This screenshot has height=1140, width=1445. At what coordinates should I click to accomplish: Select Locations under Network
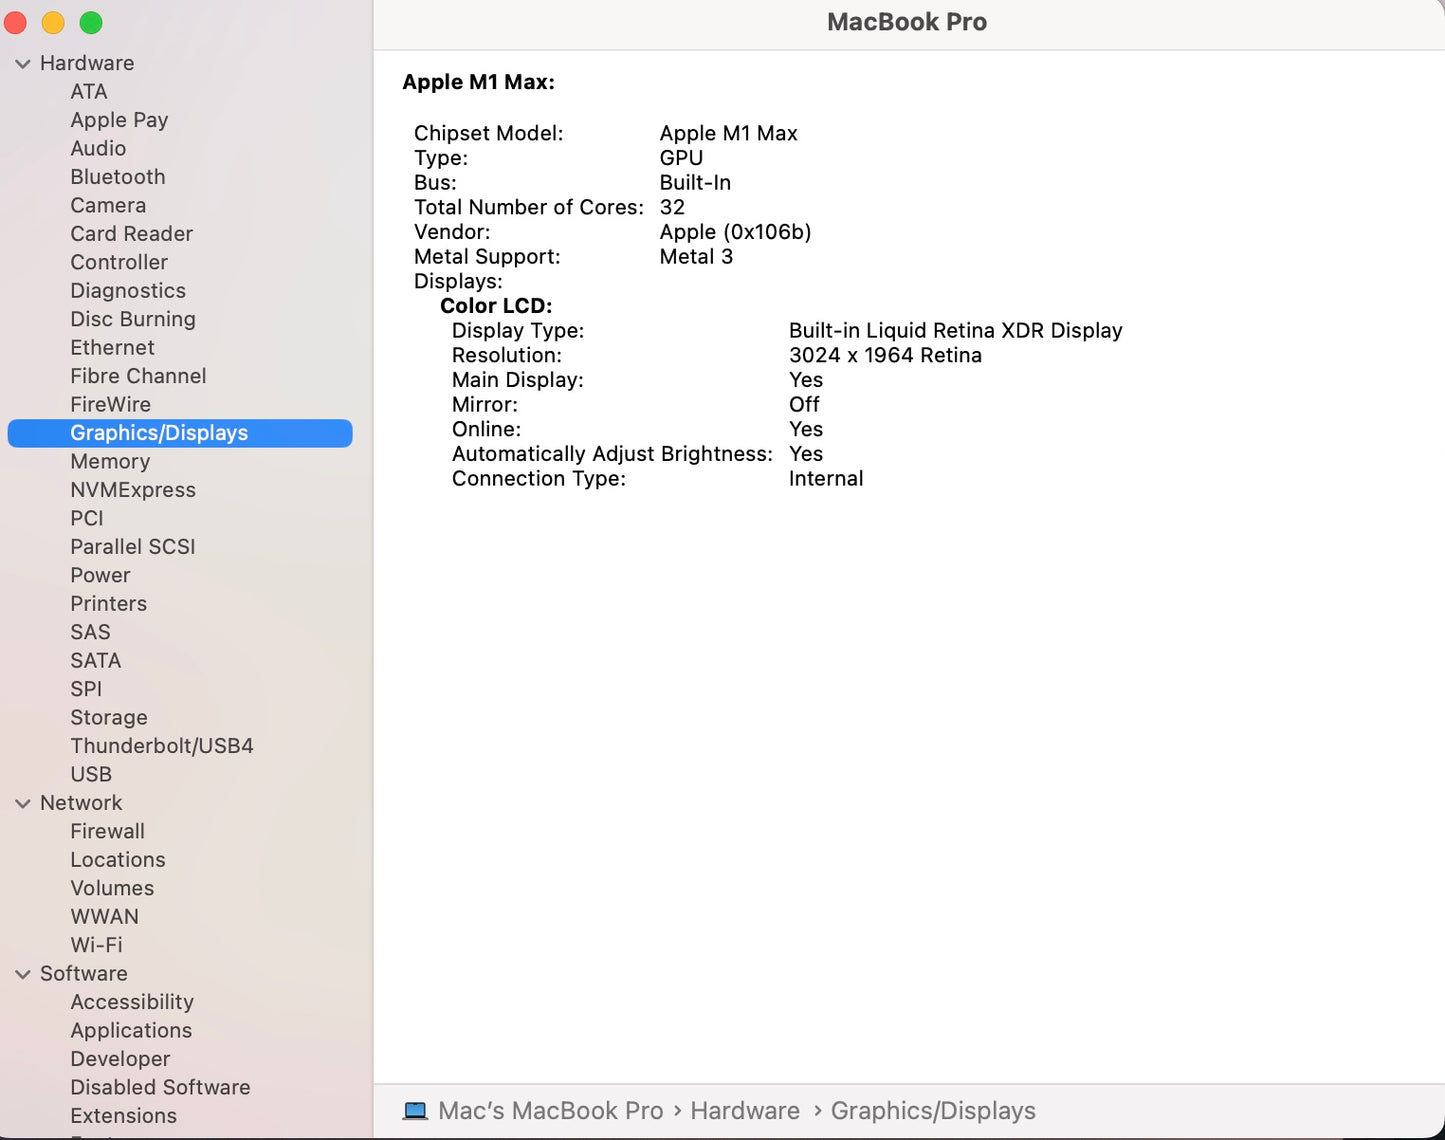click(x=118, y=861)
